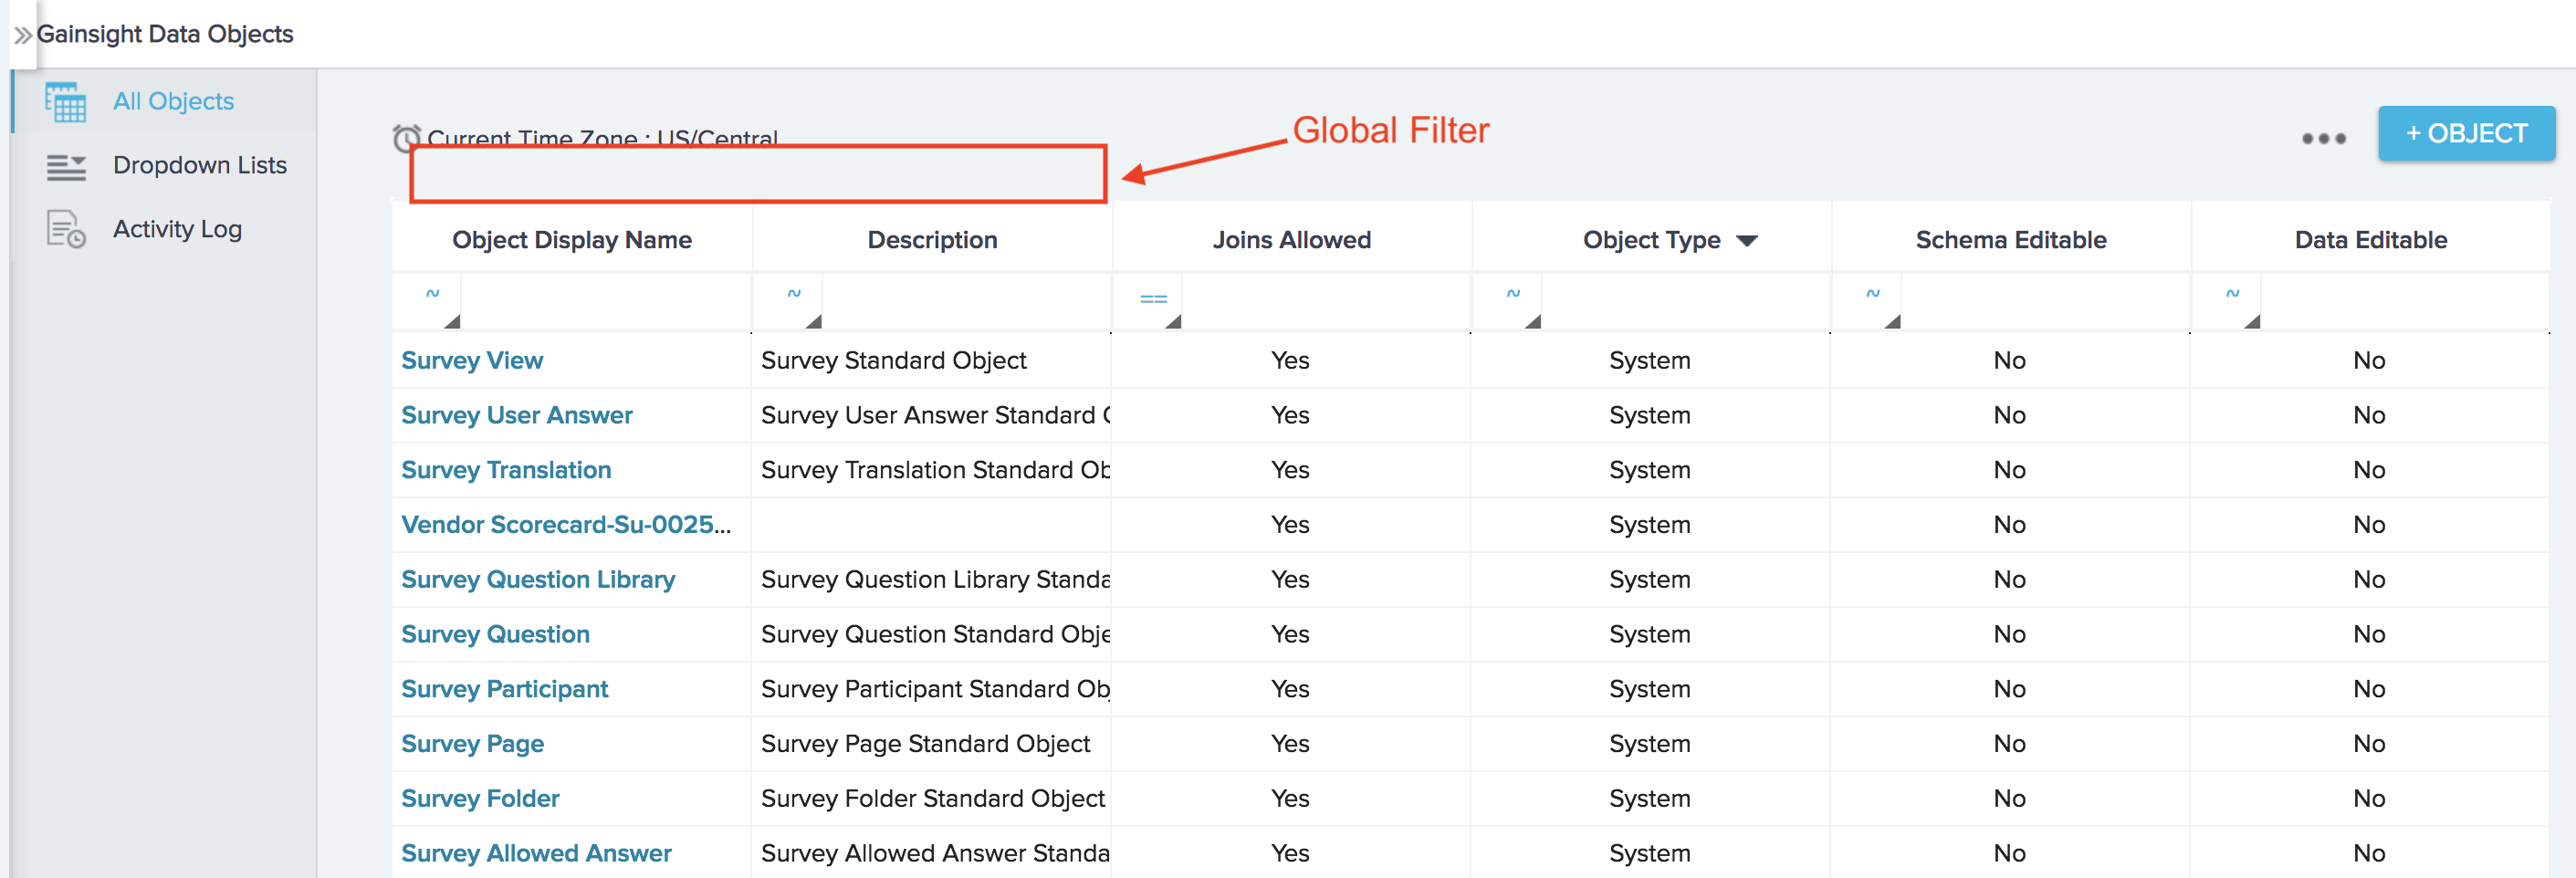This screenshot has height=878, width=2576.
Task: Open Survey Allowed Answer object
Action: [536, 854]
